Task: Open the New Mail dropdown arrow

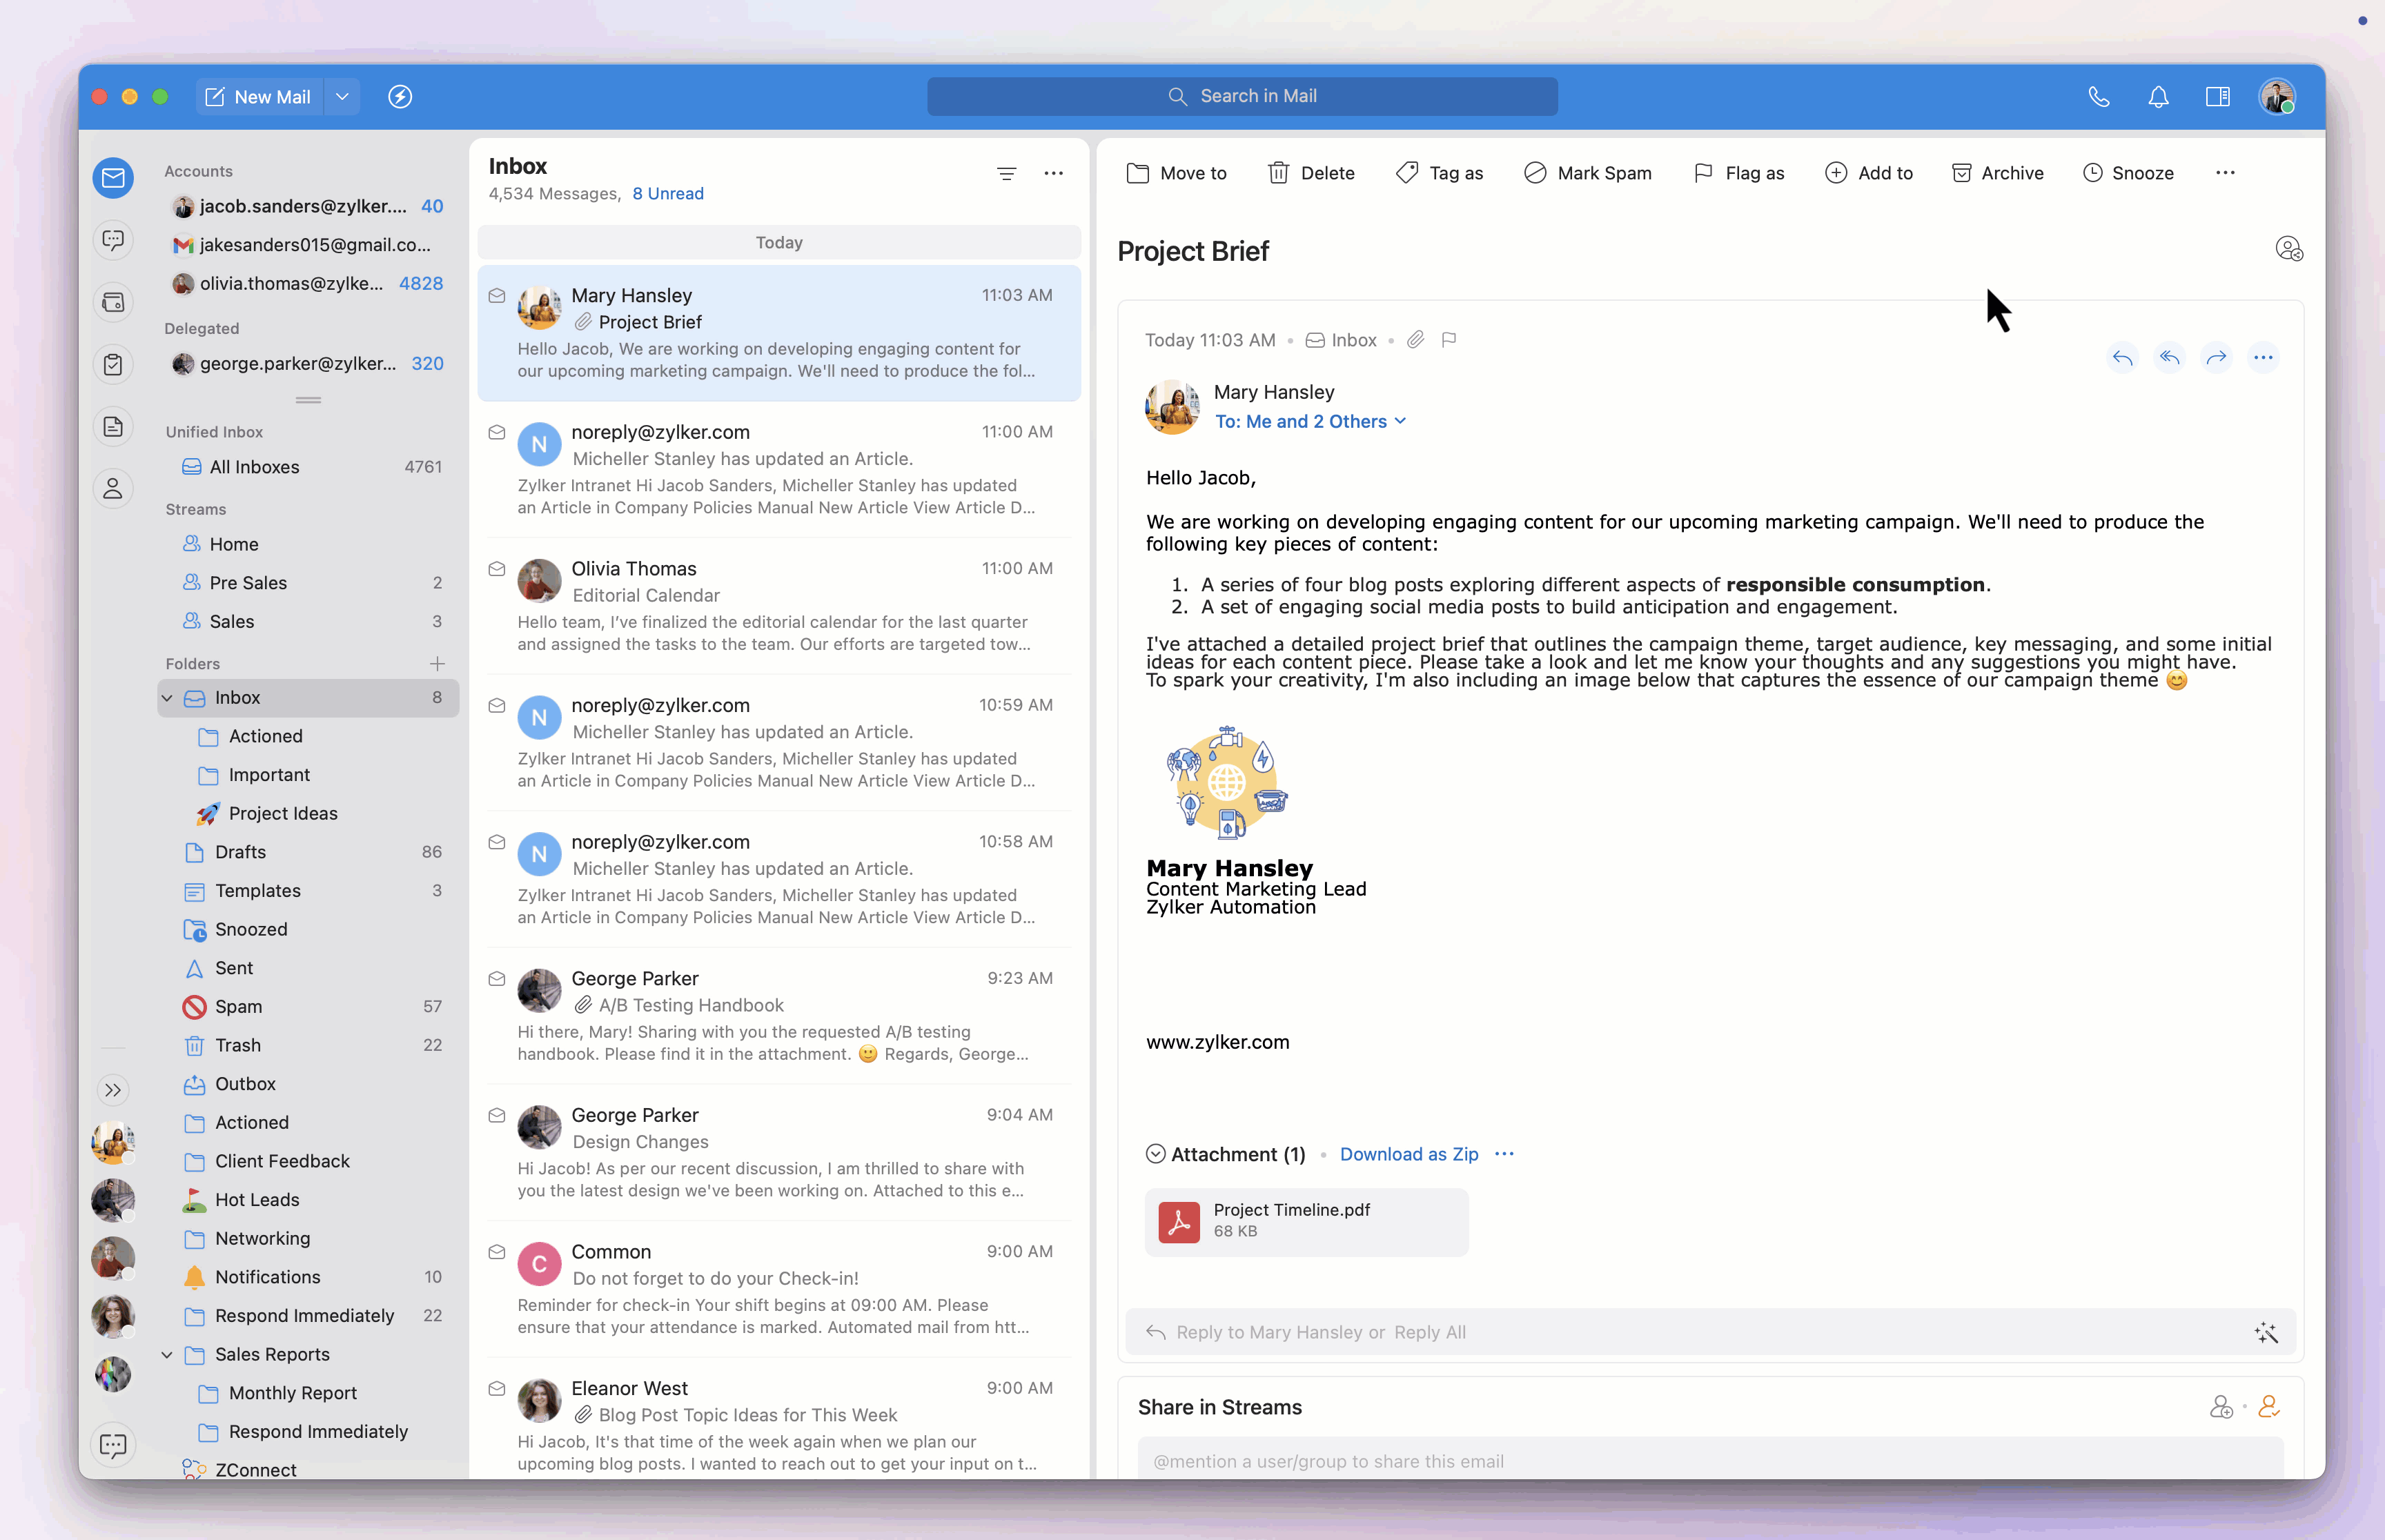Action: (x=342, y=97)
